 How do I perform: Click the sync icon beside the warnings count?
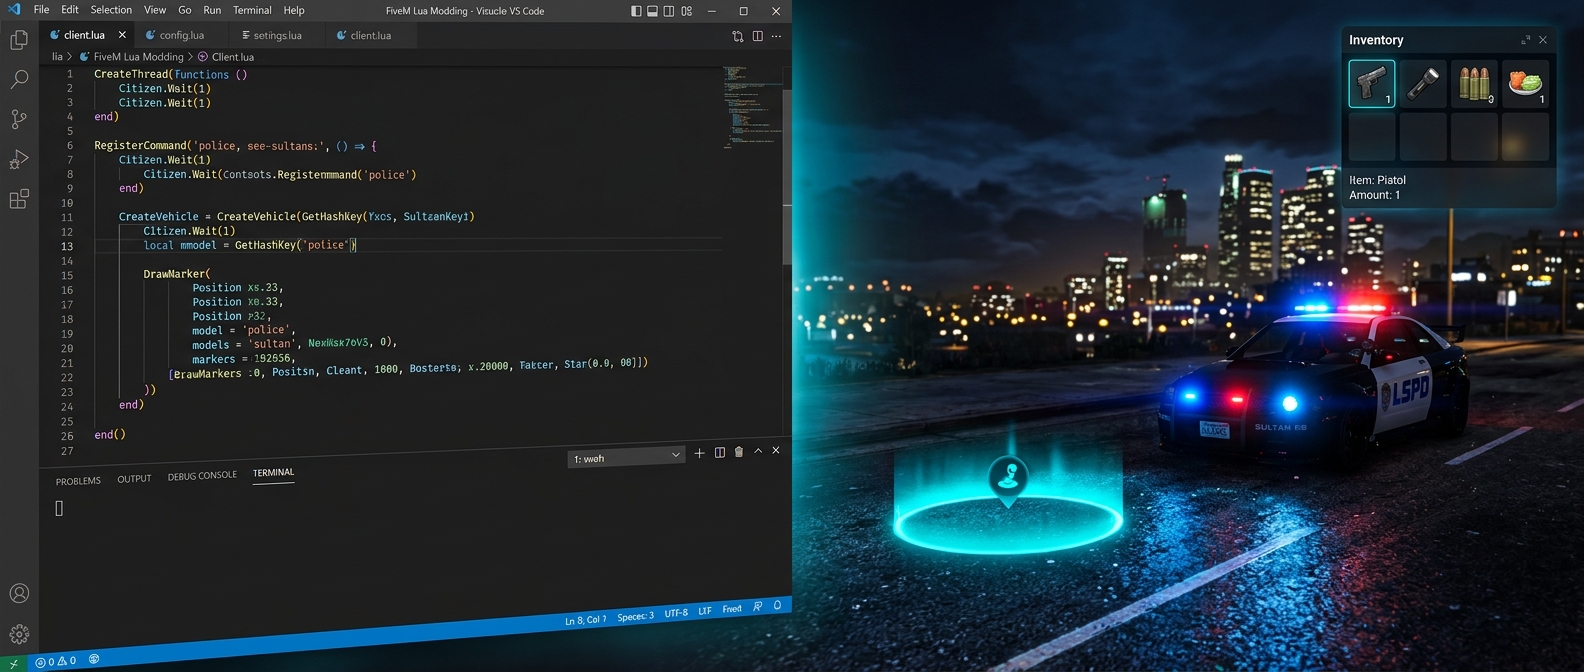pyautogui.click(x=94, y=659)
